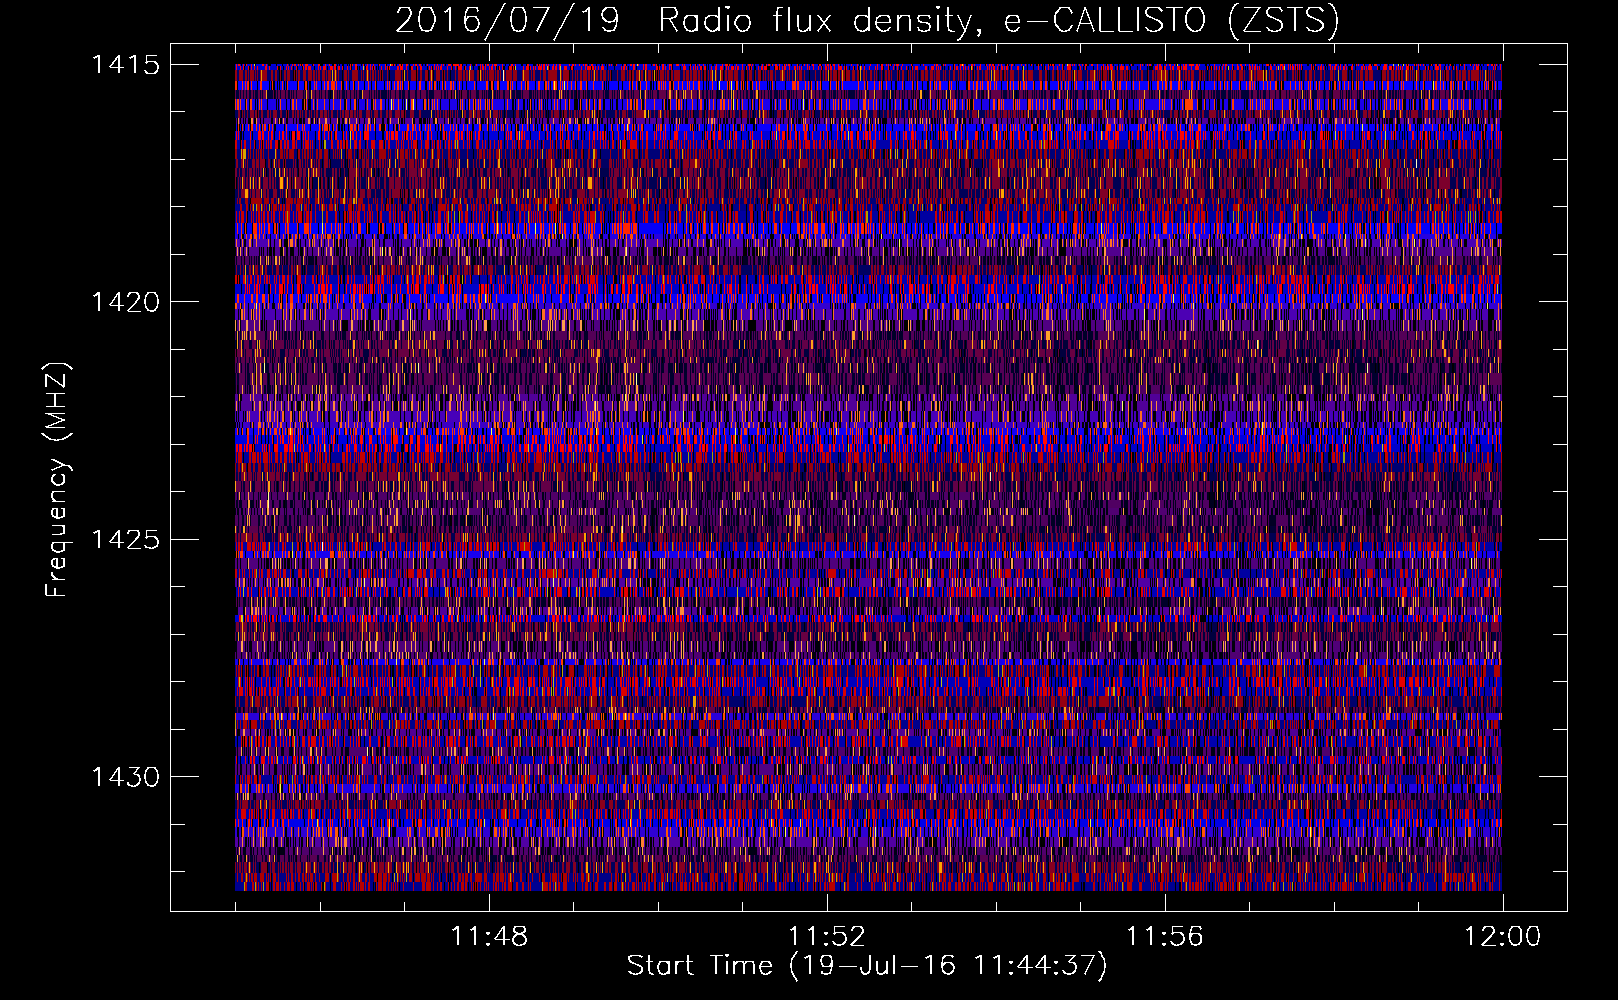The width and height of the screenshot is (1618, 1000).
Task: Click the 11:52 time axis label
Action: tap(827, 937)
